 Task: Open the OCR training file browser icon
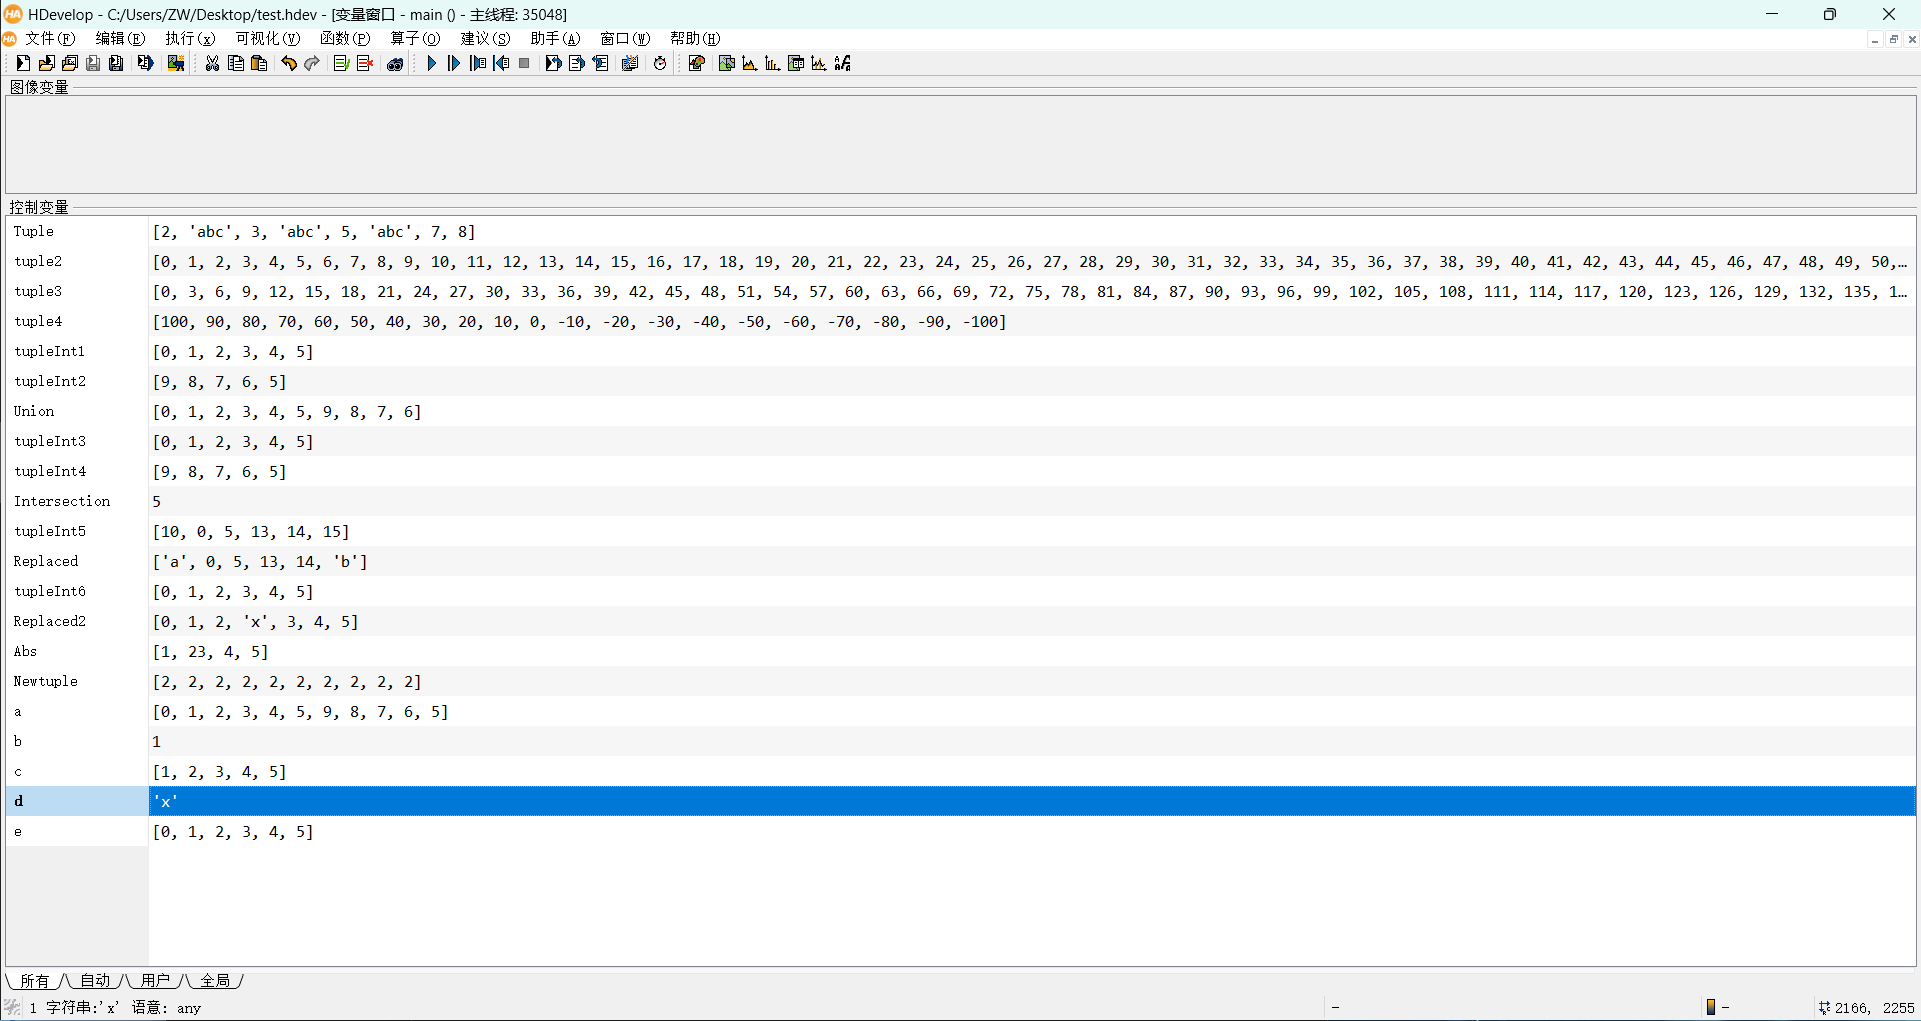click(843, 63)
